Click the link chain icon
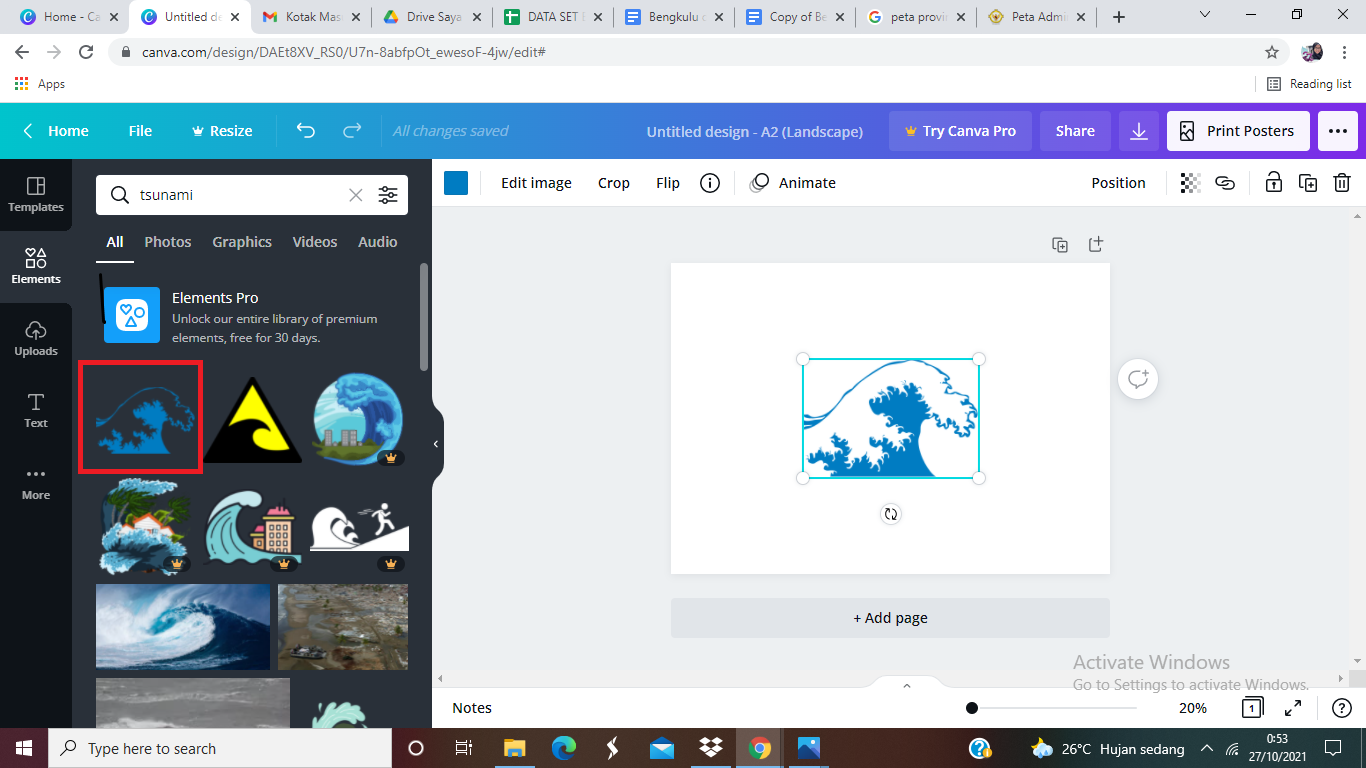 (1225, 183)
